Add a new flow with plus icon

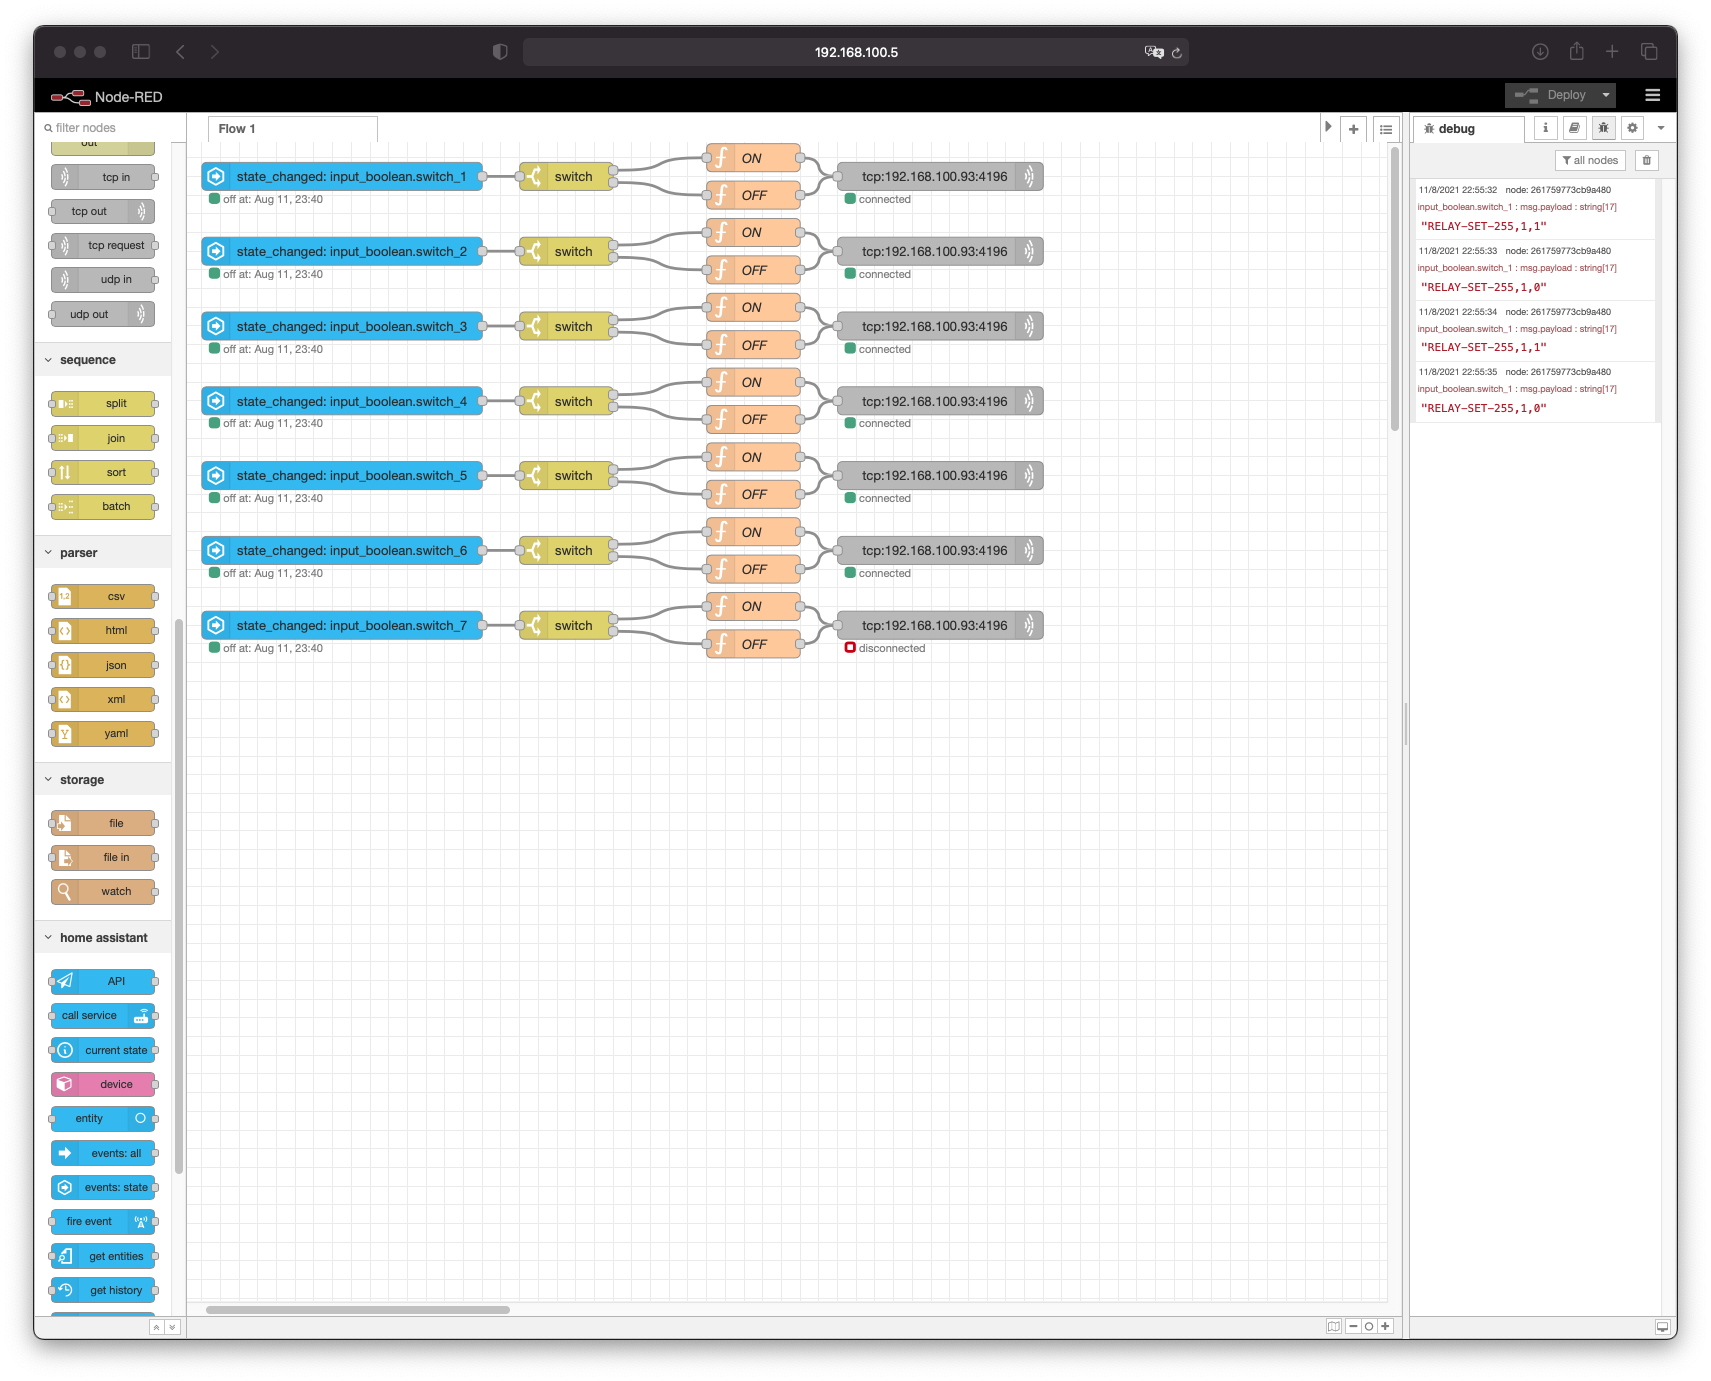(x=1353, y=129)
